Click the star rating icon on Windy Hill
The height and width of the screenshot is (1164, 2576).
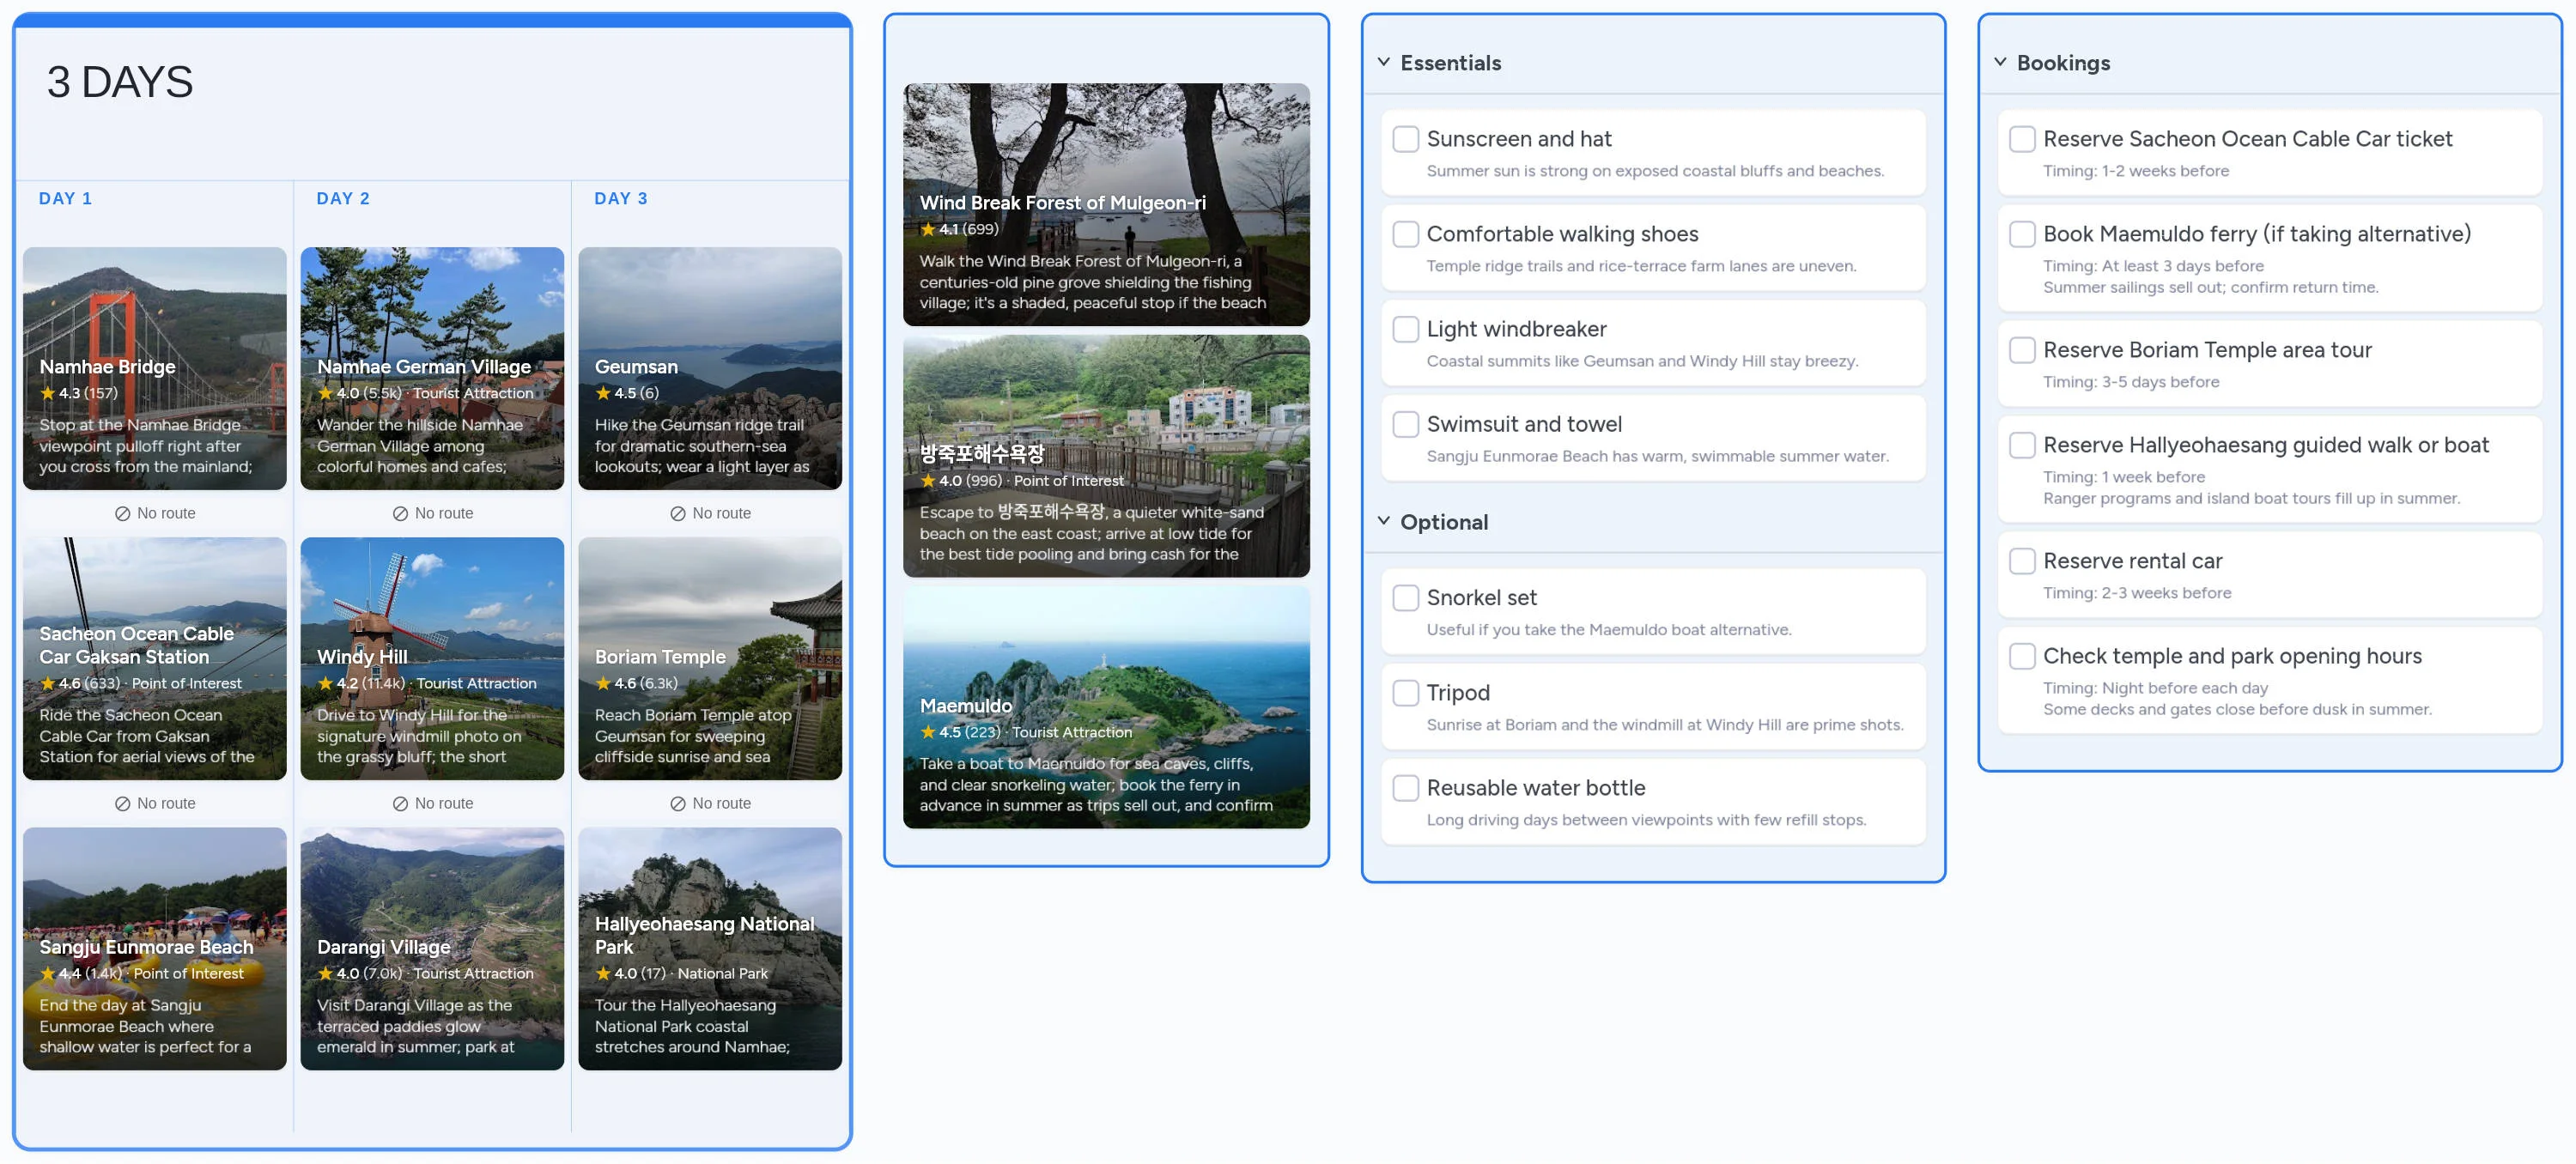tap(325, 683)
